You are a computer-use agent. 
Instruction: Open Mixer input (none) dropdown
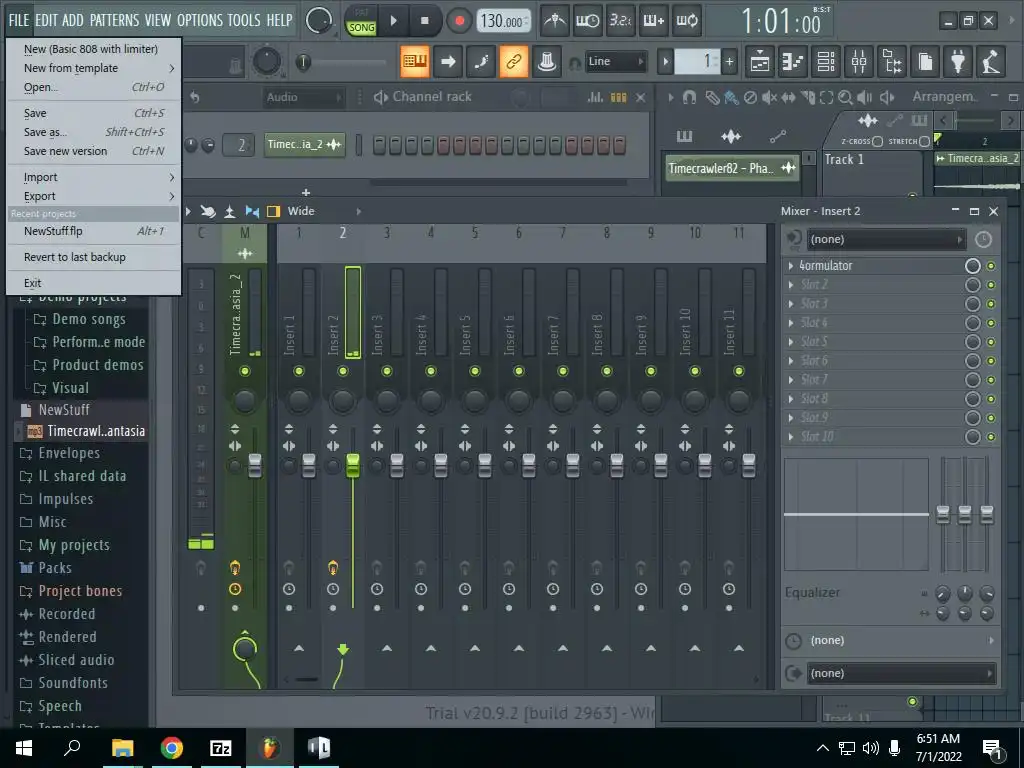coord(886,239)
